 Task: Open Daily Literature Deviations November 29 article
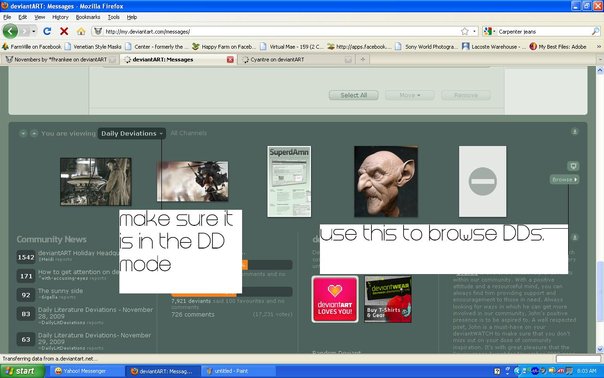point(95,338)
